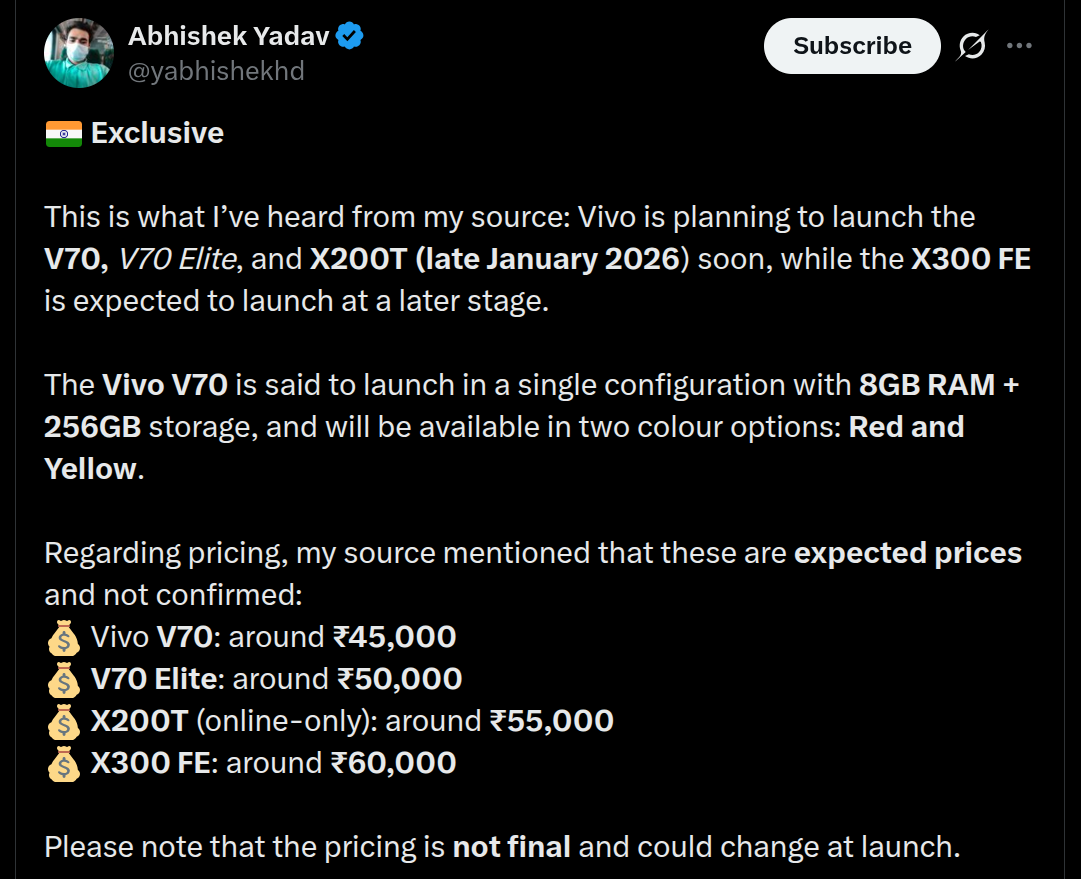Click Abhishek Yadav's profile picture

click(78, 52)
